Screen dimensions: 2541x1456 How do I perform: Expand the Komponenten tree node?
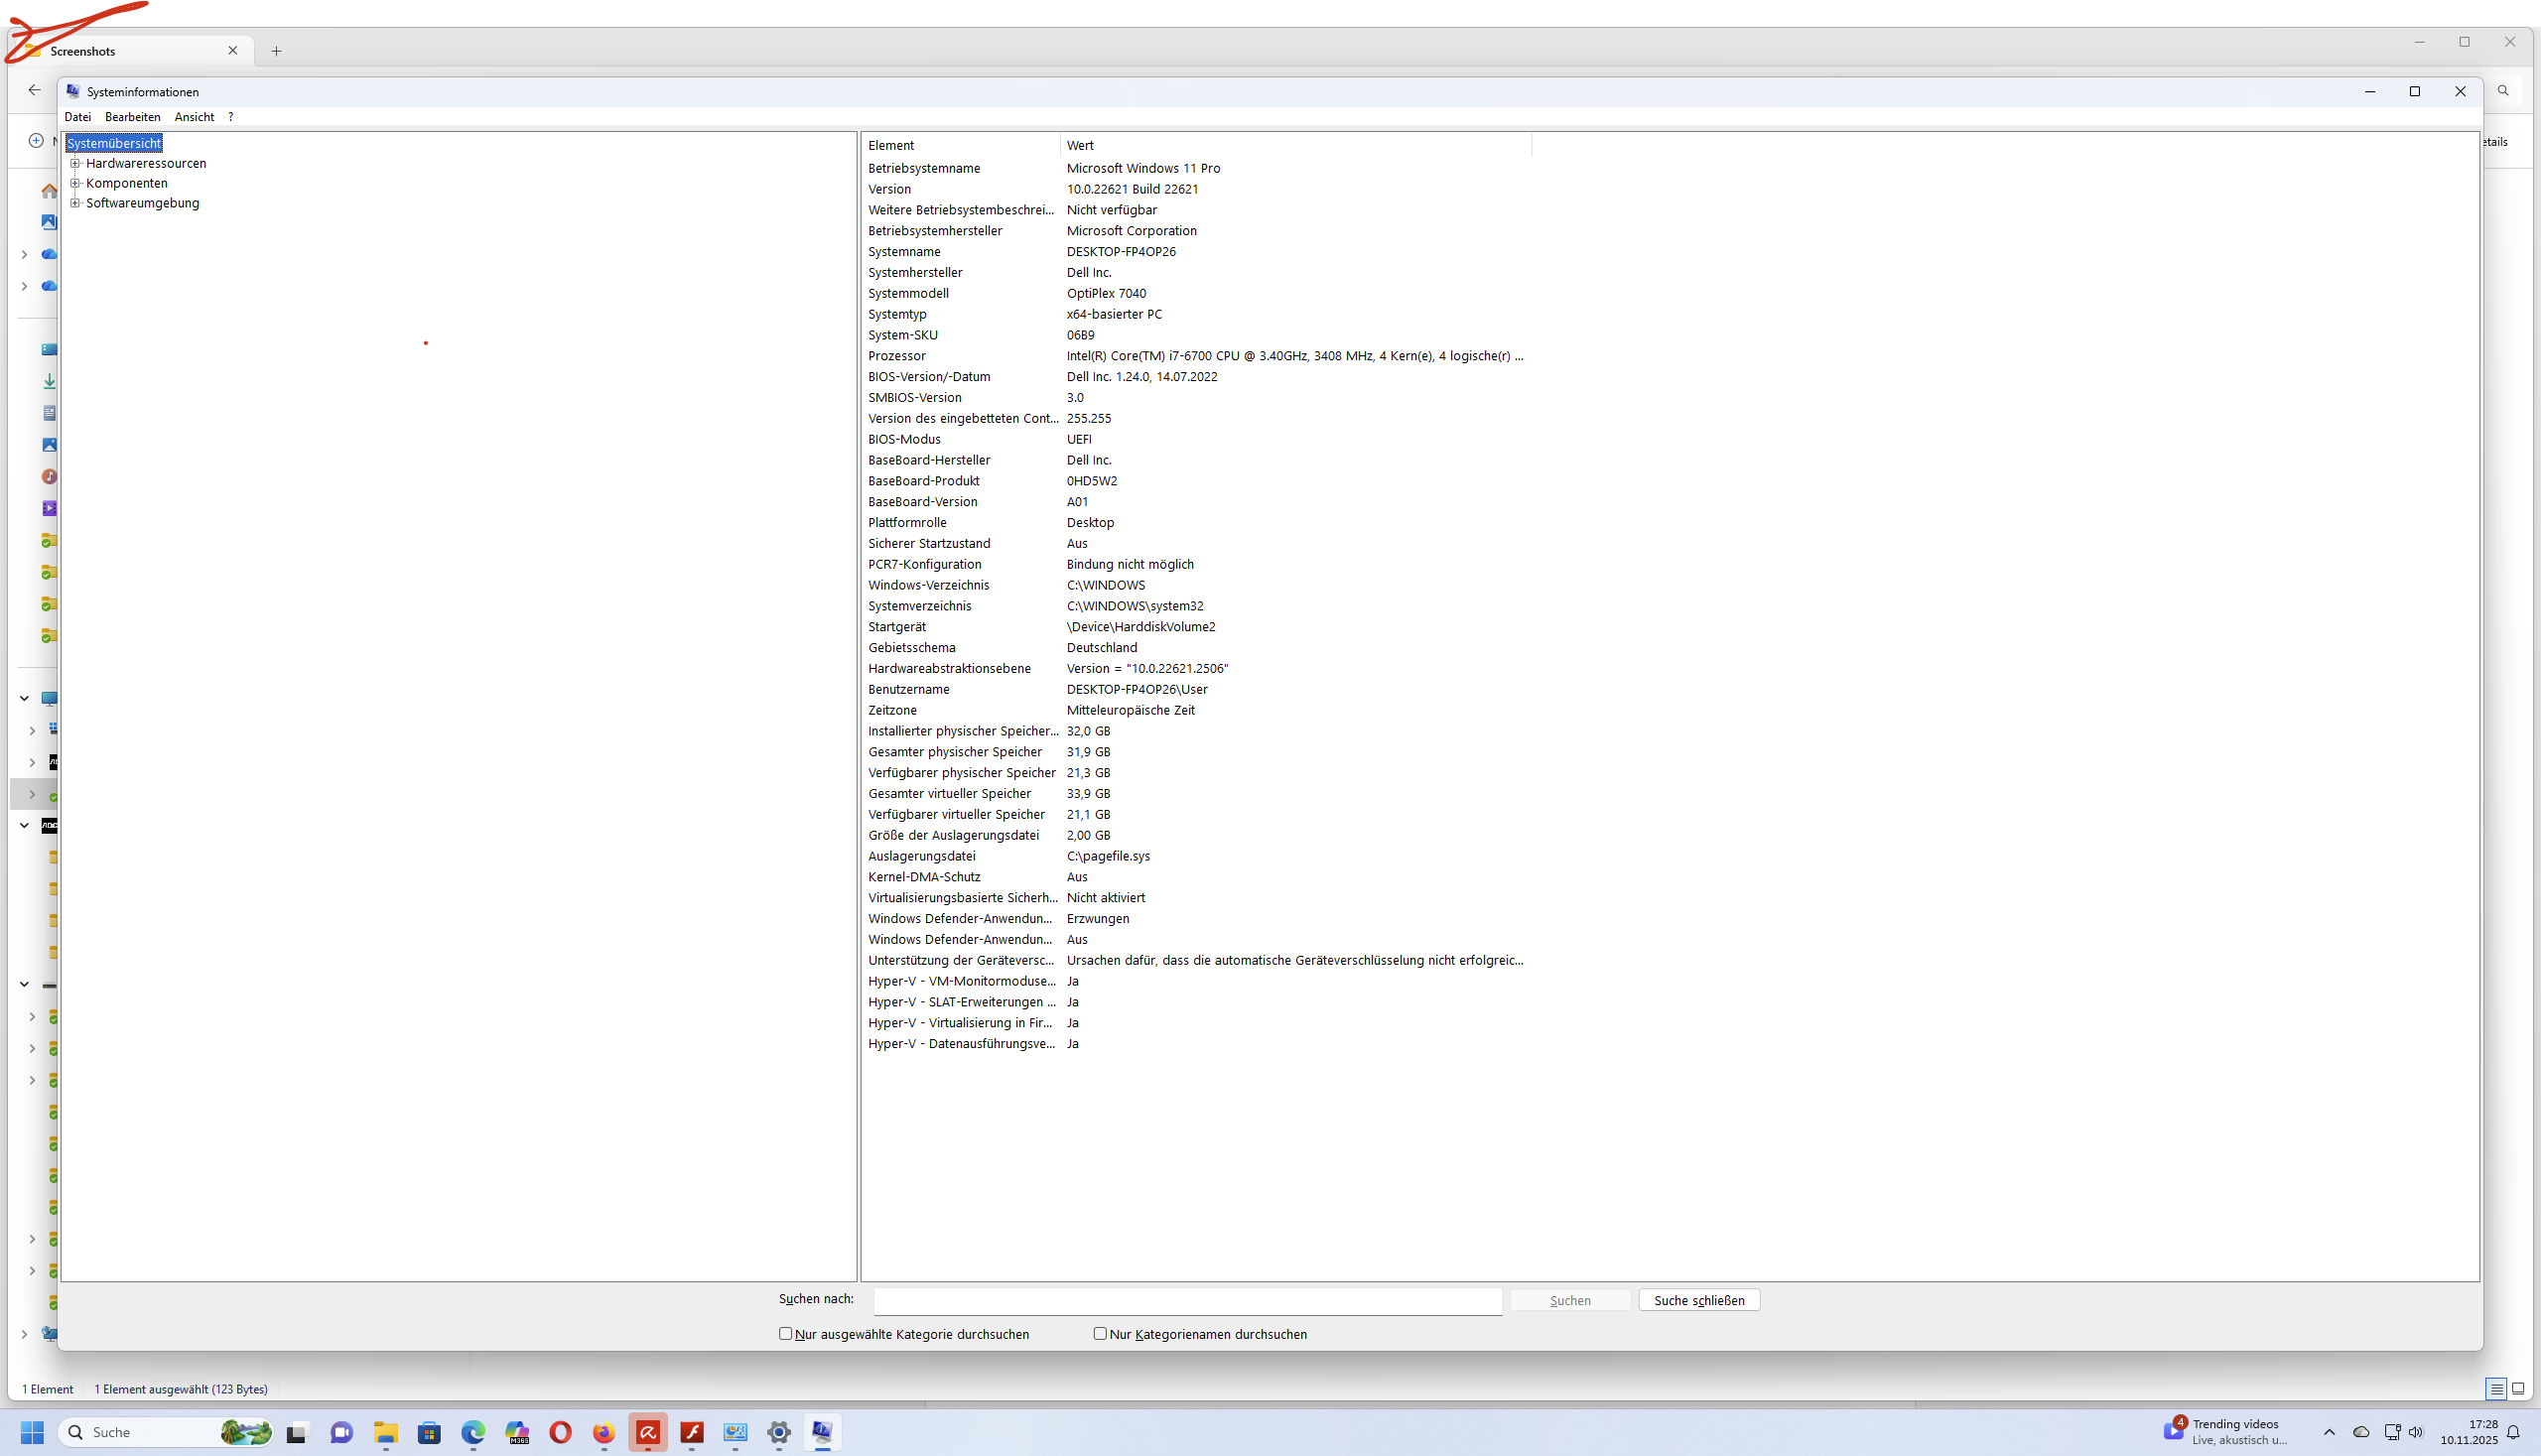[75, 183]
